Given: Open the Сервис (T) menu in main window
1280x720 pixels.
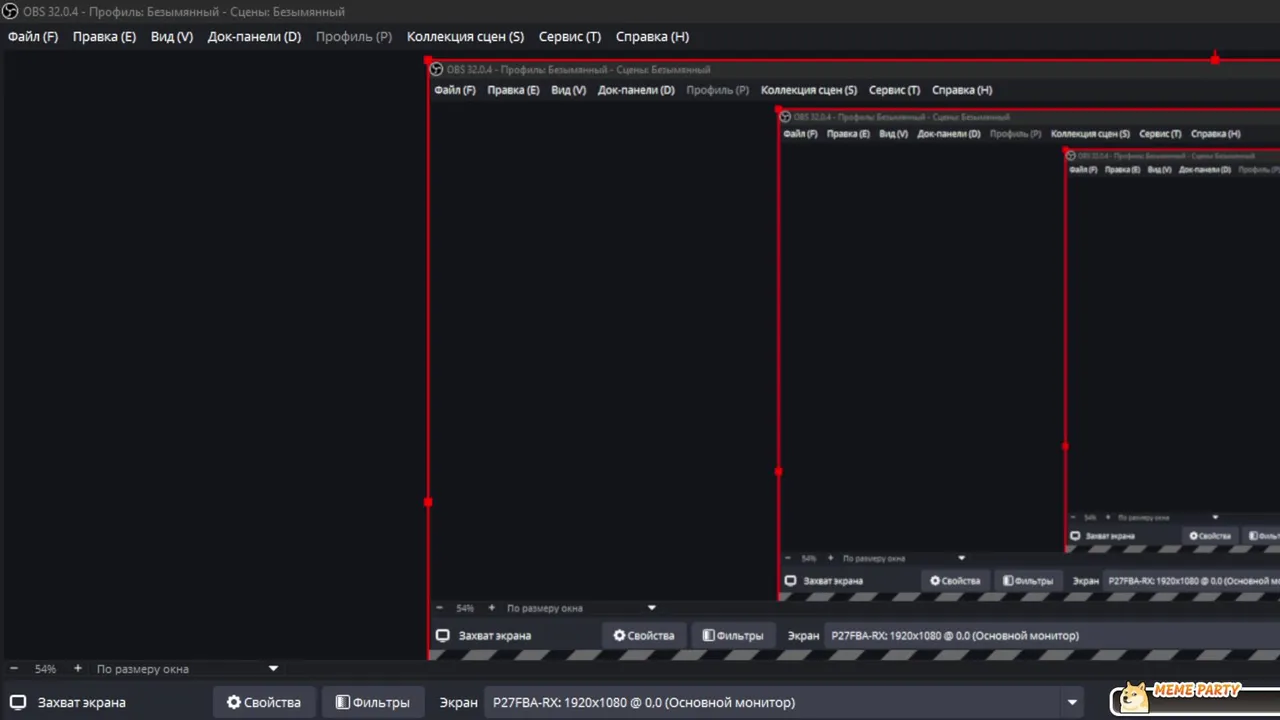Looking at the screenshot, I should 570,36.
